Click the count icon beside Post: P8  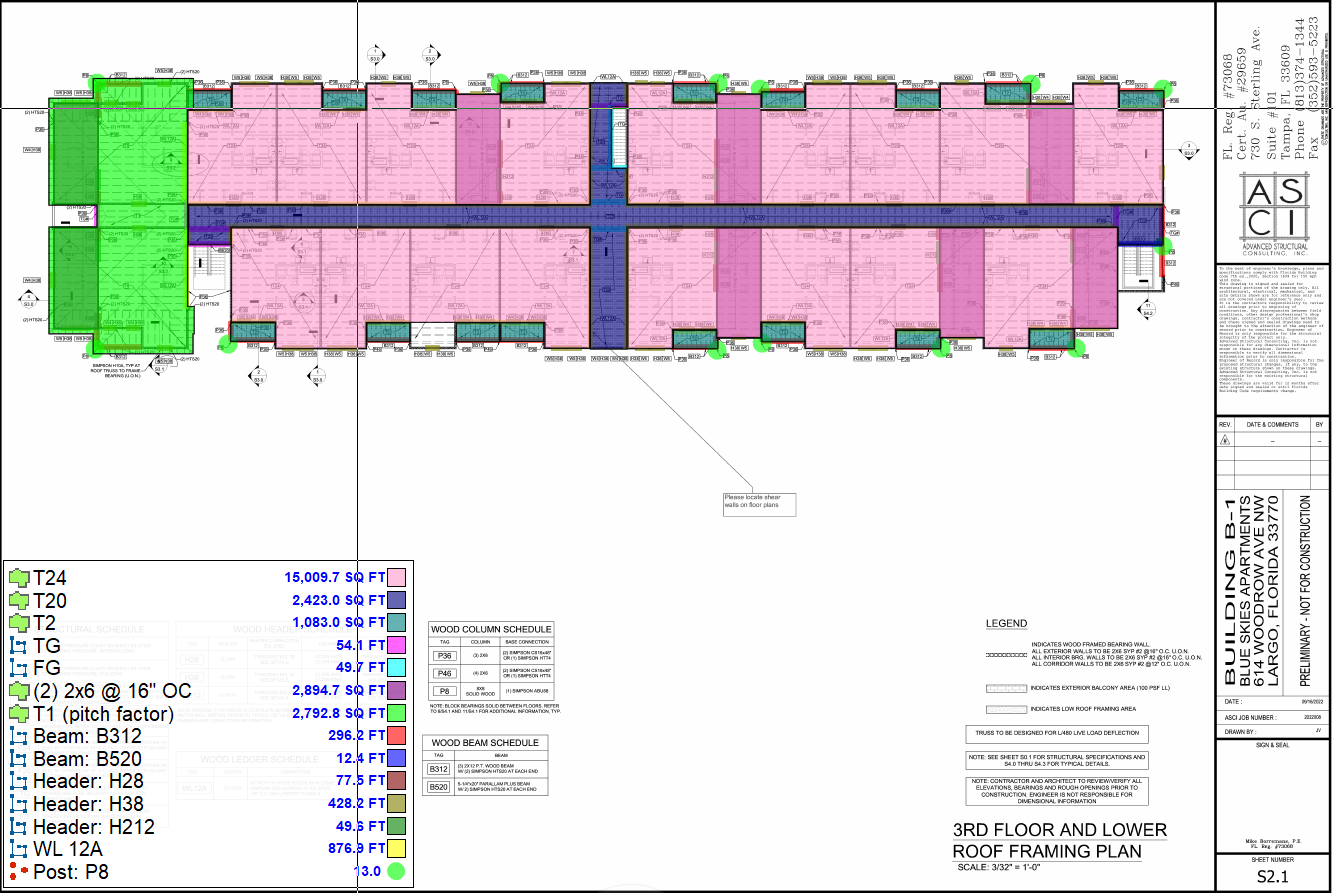tap(19, 871)
